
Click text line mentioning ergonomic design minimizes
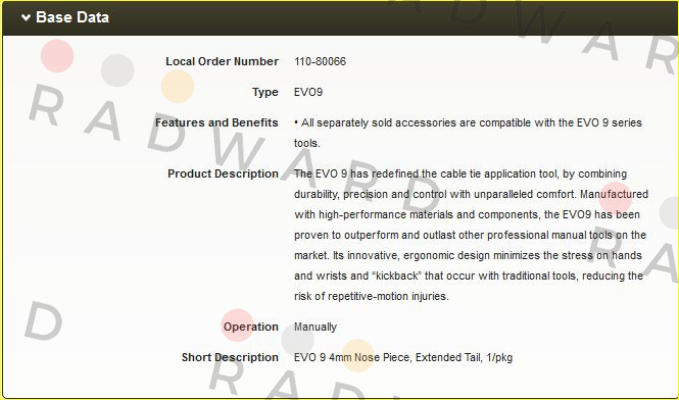(468, 255)
